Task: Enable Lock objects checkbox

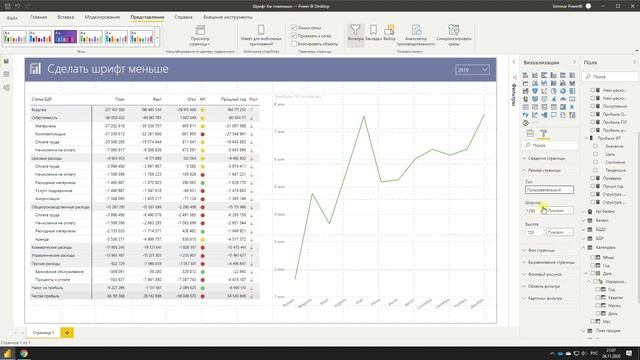Action: (294, 44)
